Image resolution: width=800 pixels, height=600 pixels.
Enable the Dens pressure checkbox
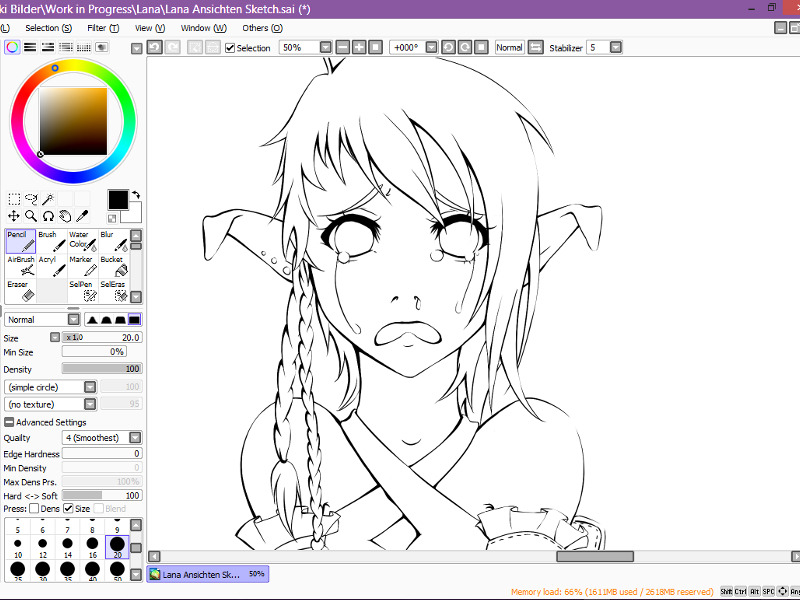34,509
